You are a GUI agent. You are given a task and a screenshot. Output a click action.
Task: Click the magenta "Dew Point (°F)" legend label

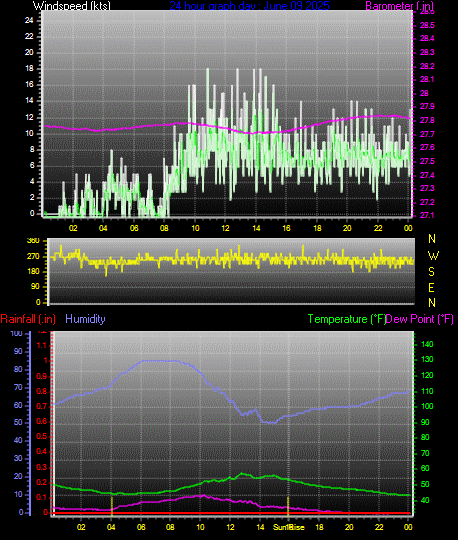(419, 319)
